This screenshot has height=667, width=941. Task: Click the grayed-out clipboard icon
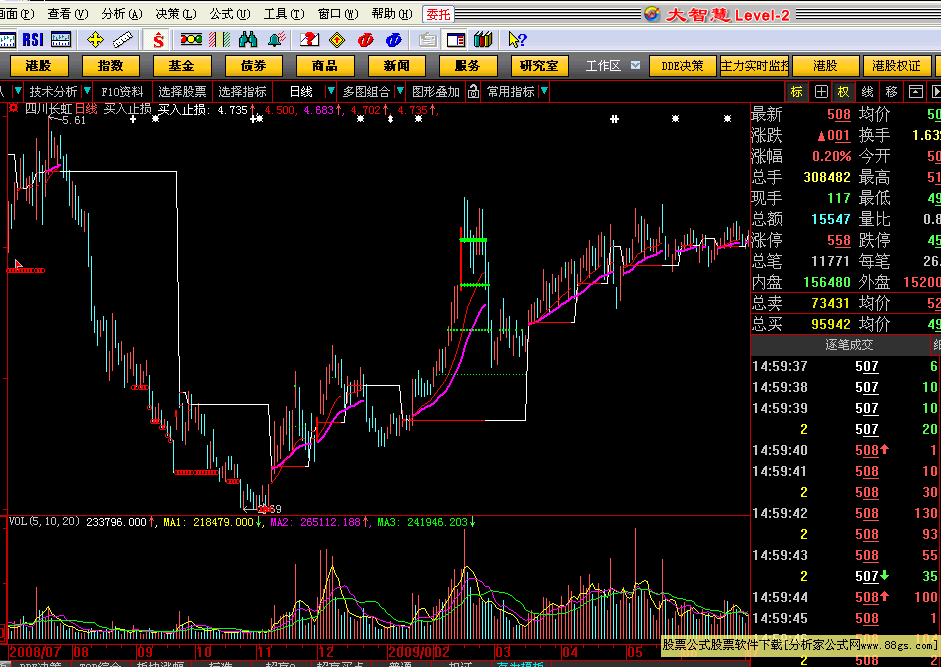[x=427, y=40]
